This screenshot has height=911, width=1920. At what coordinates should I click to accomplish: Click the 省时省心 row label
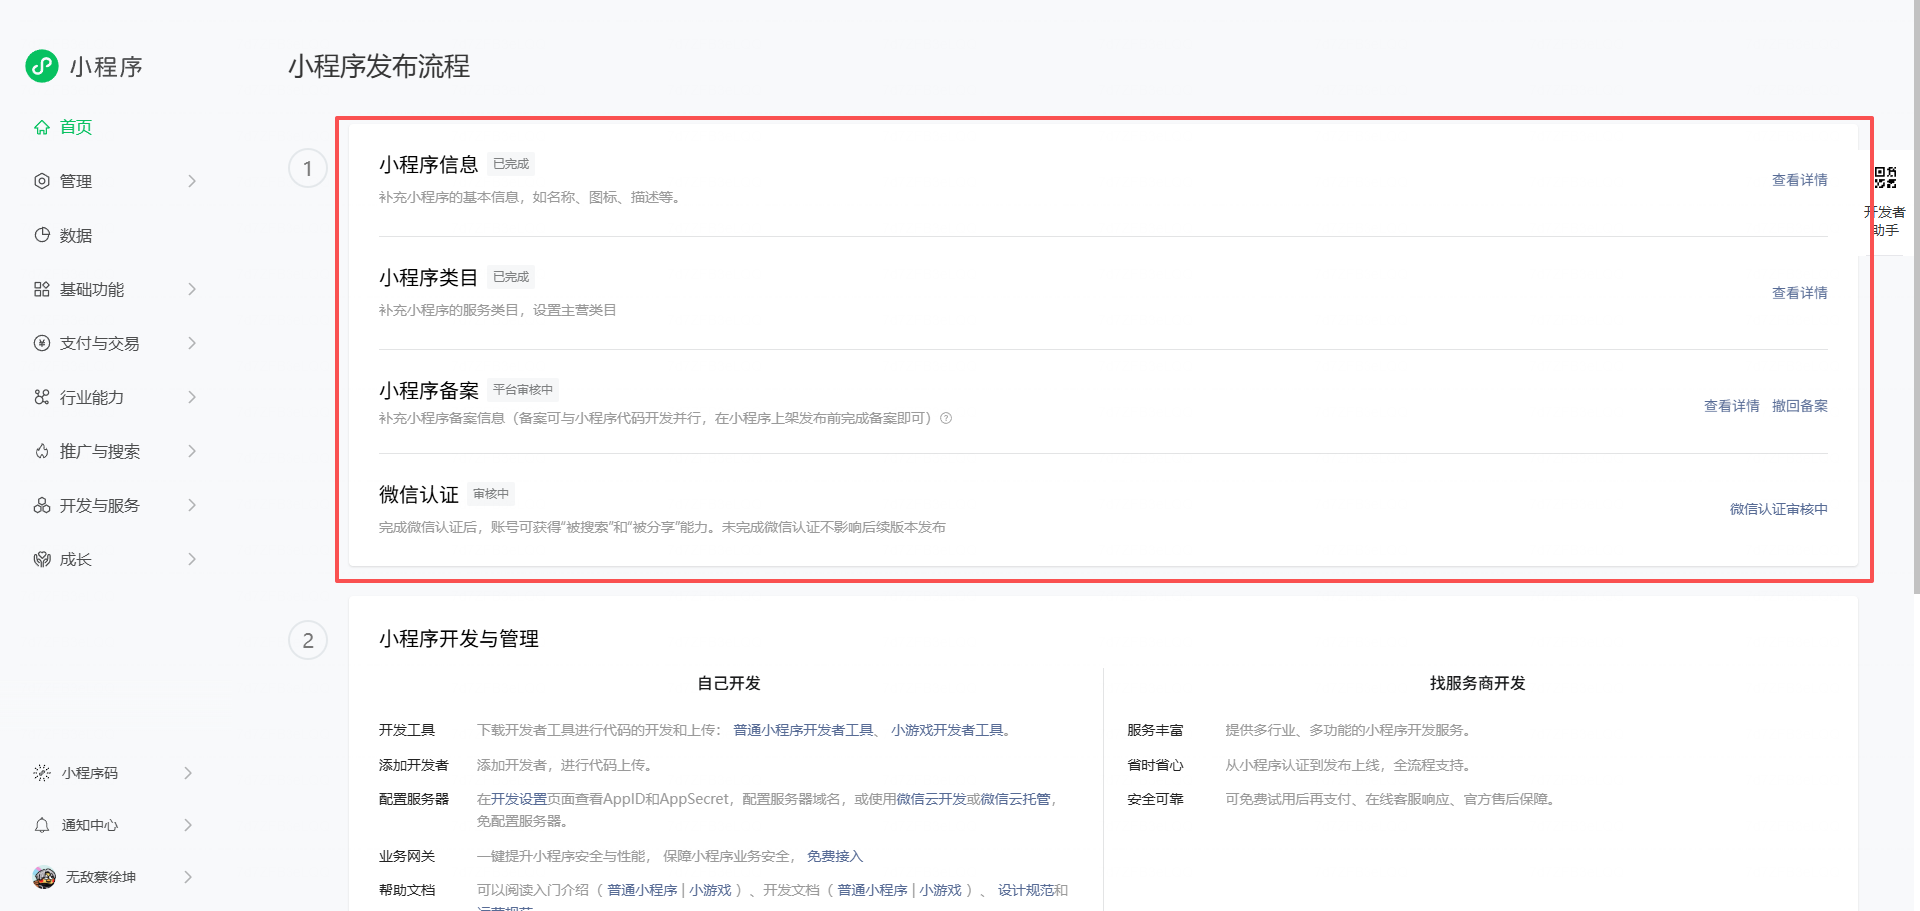tap(1155, 765)
